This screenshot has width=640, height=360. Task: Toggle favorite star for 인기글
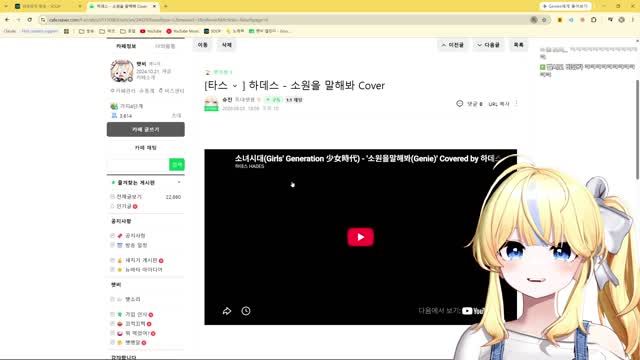pos(112,207)
